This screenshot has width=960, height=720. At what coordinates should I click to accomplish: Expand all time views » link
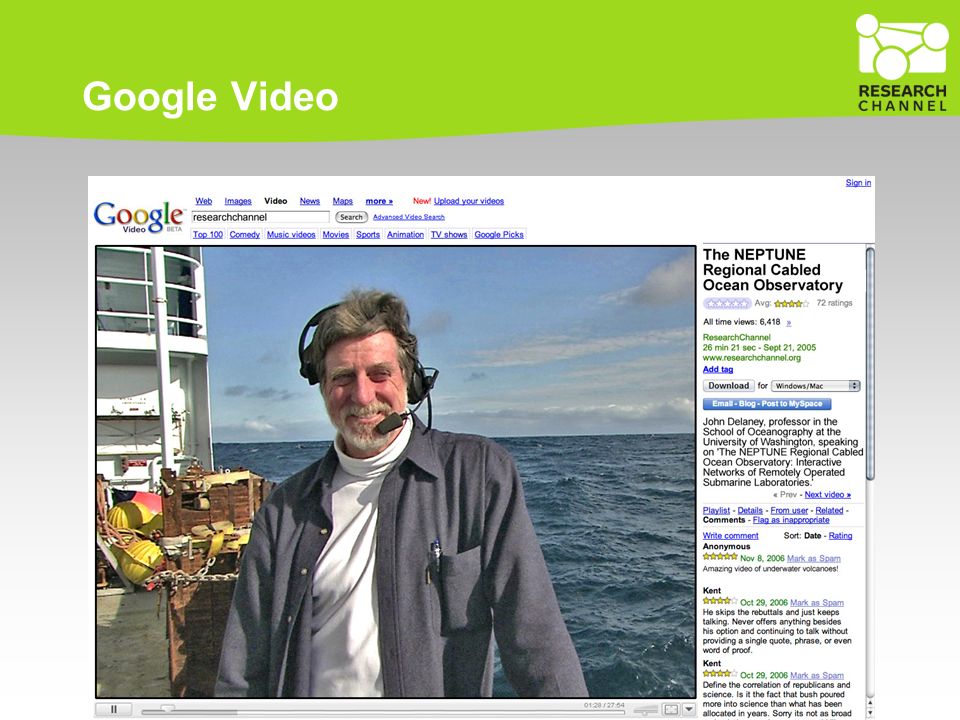789,323
